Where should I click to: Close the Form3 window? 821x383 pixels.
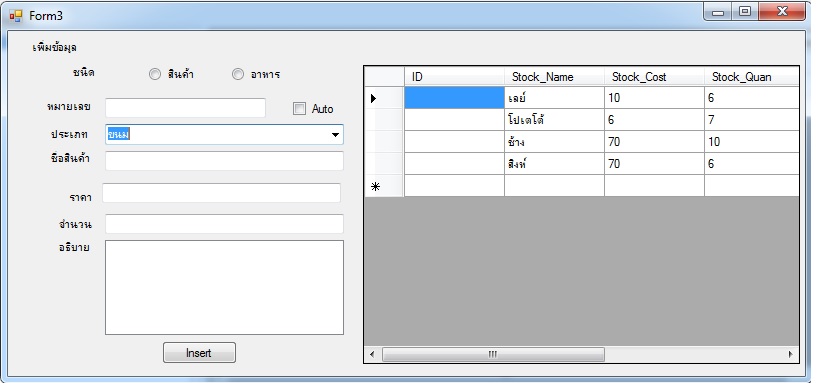coord(782,12)
